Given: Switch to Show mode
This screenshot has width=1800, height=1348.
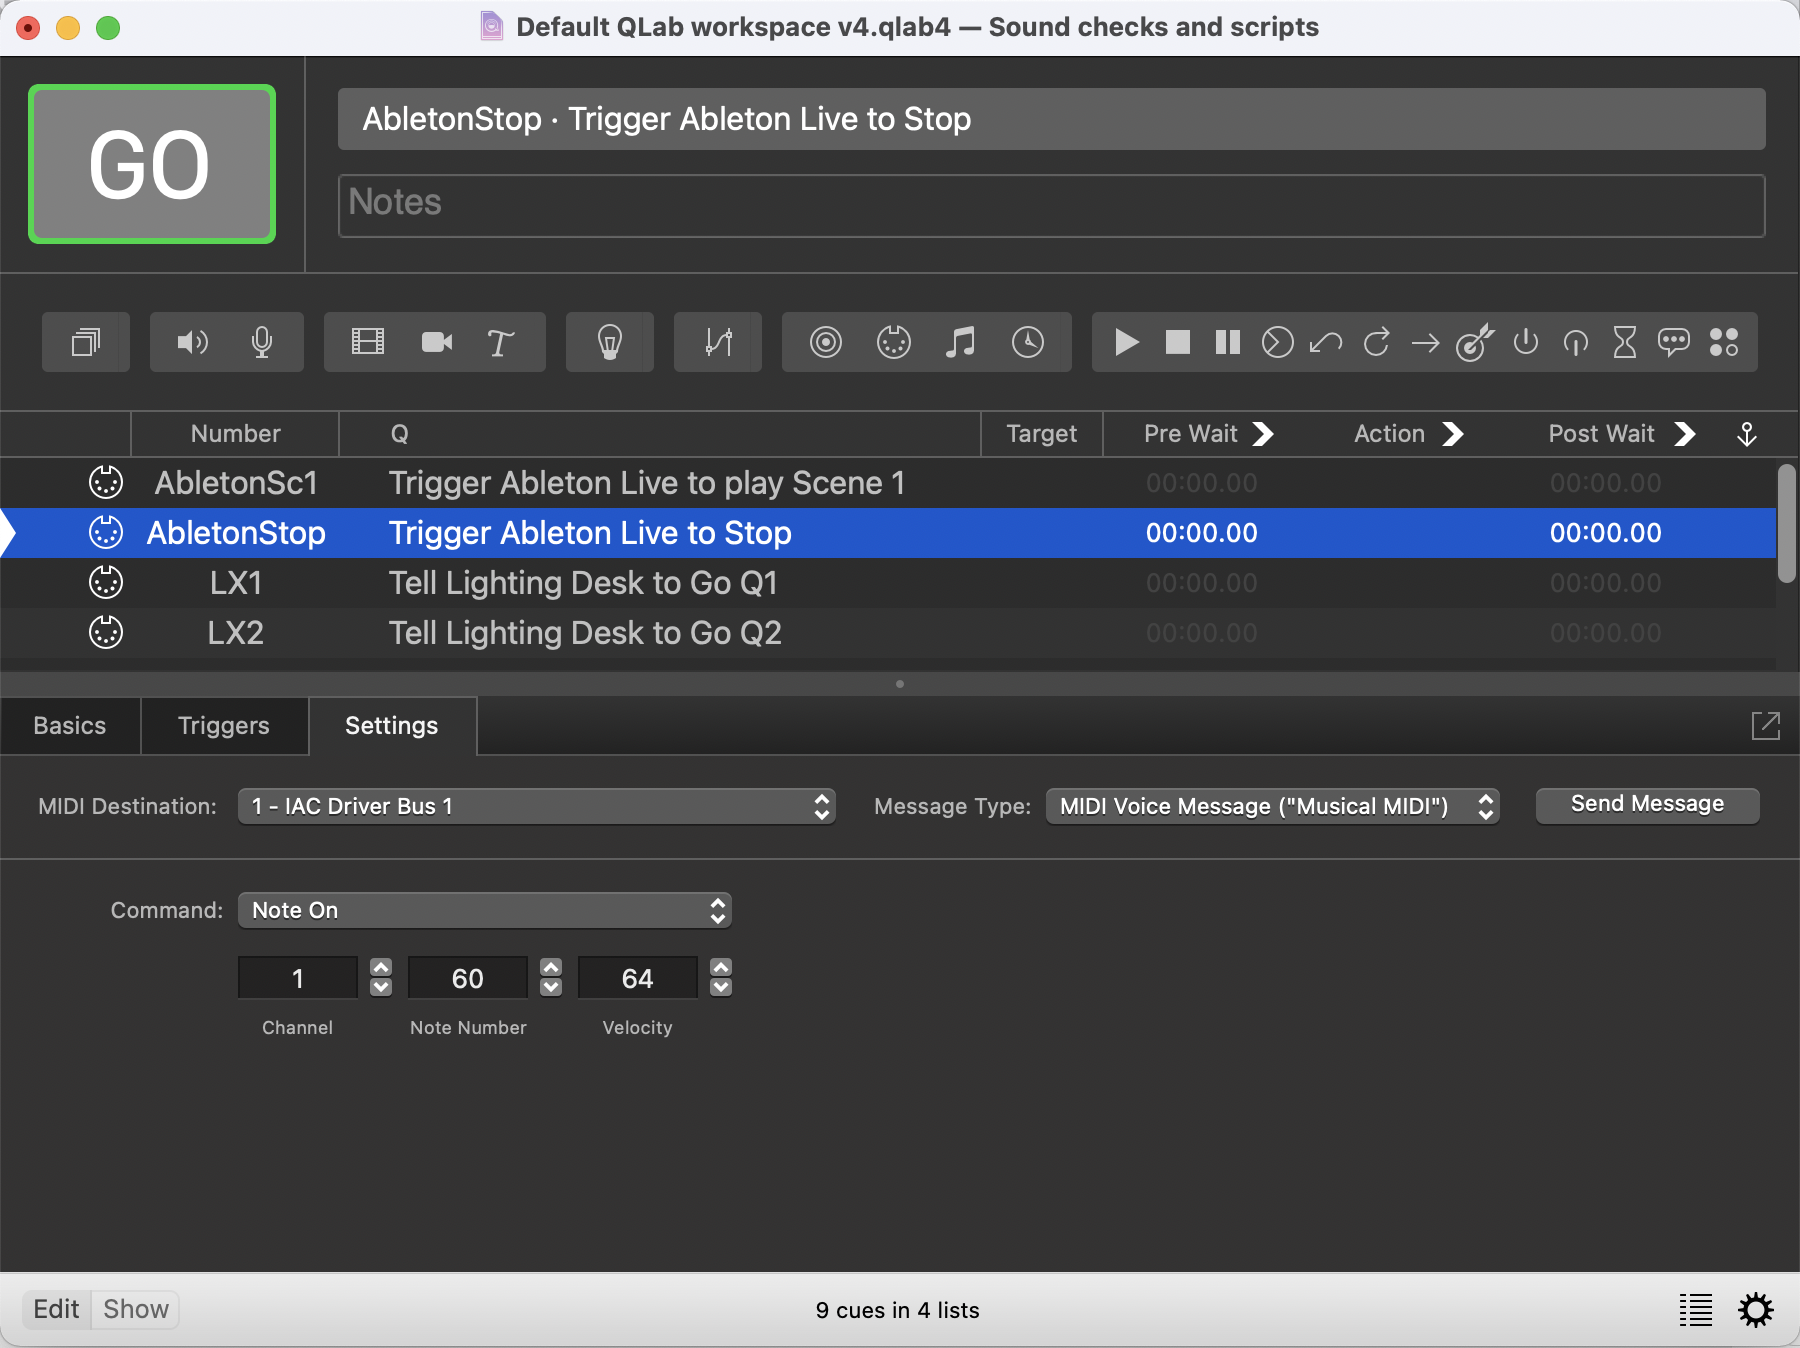Looking at the screenshot, I should [x=135, y=1309].
